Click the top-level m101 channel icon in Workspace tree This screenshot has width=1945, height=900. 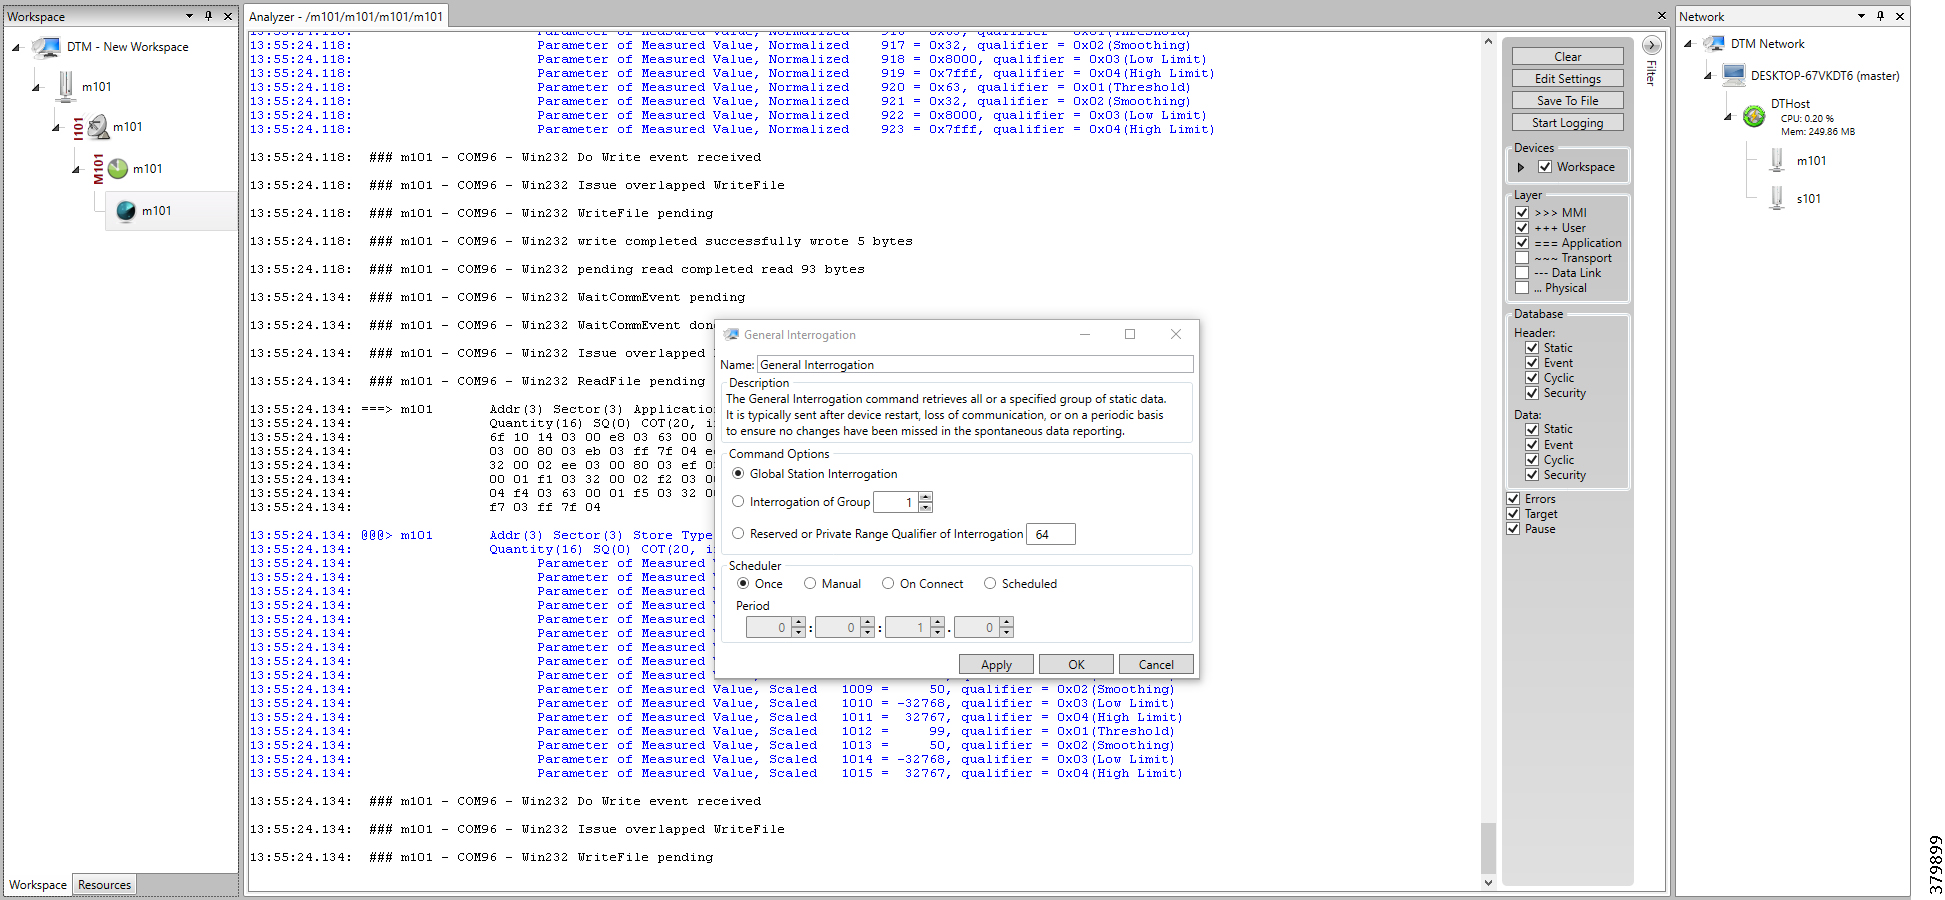coord(66,87)
